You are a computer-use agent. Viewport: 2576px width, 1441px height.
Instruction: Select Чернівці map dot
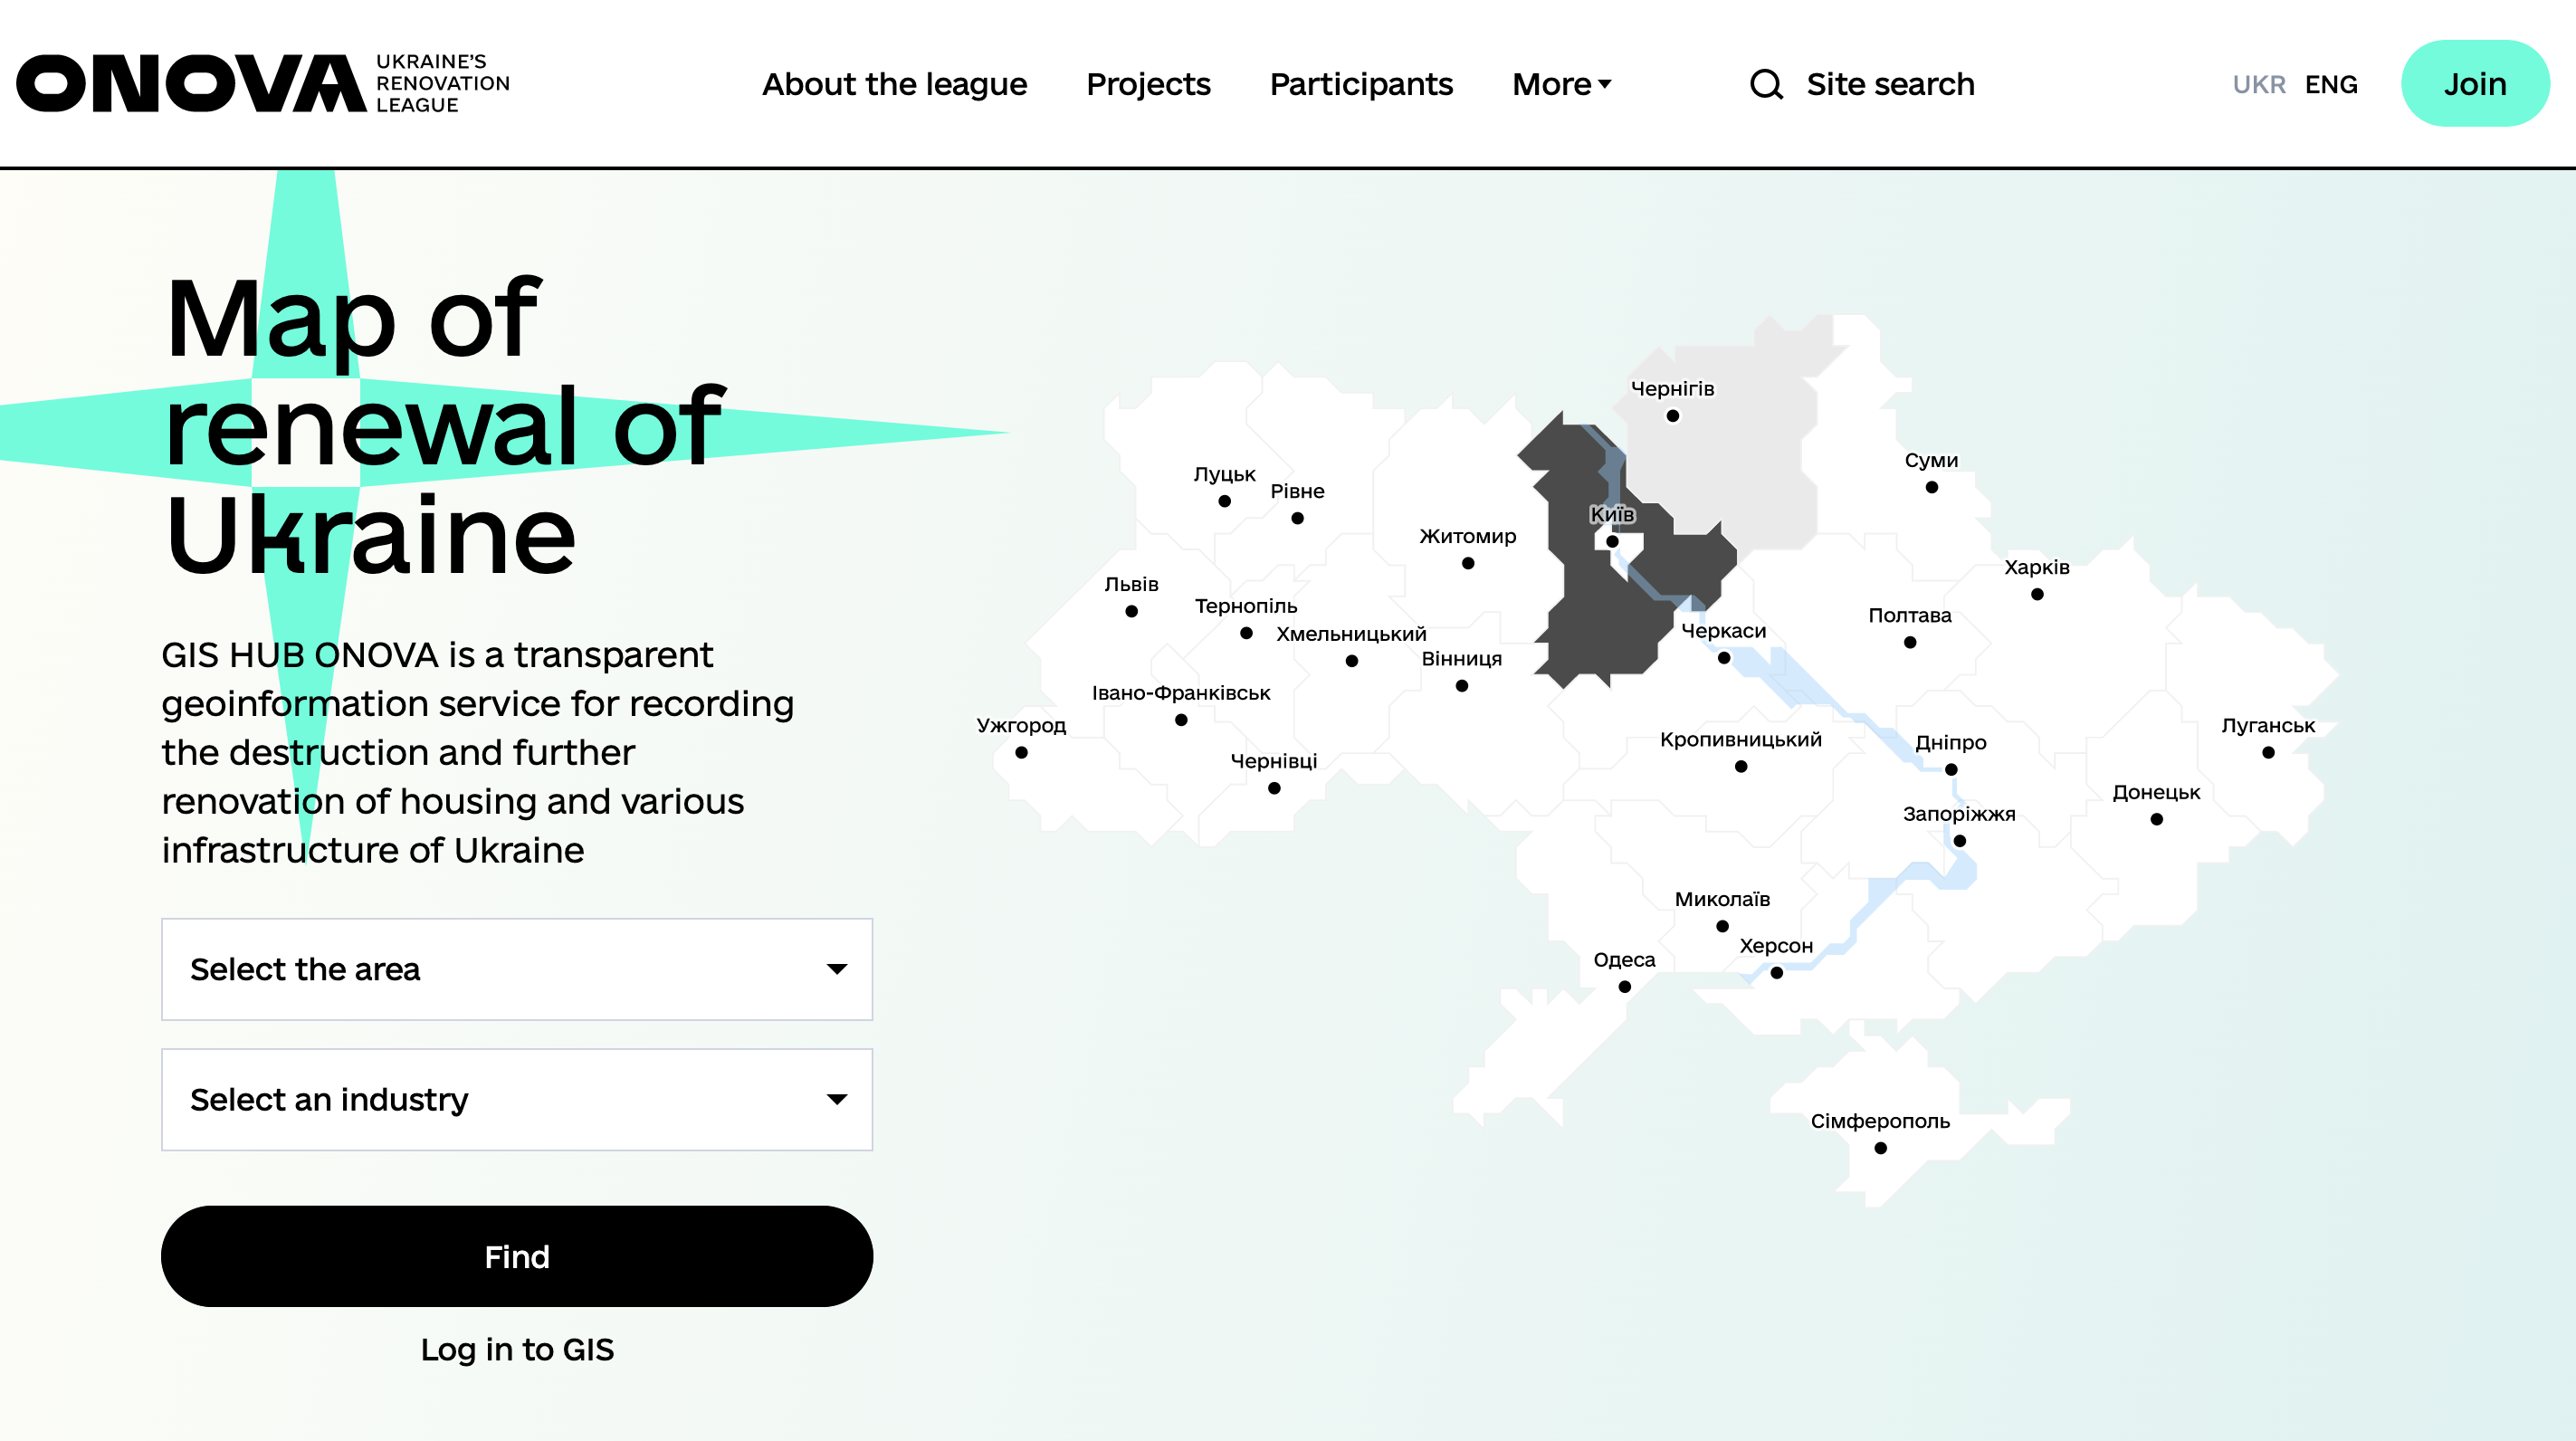[x=1274, y=788]
